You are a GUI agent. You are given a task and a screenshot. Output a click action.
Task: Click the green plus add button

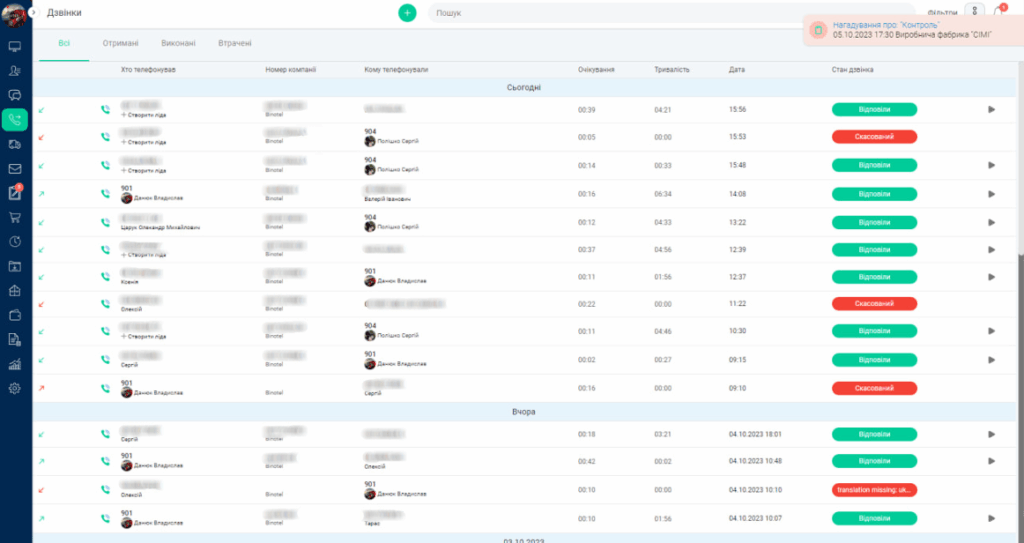(x=407, y=13)
